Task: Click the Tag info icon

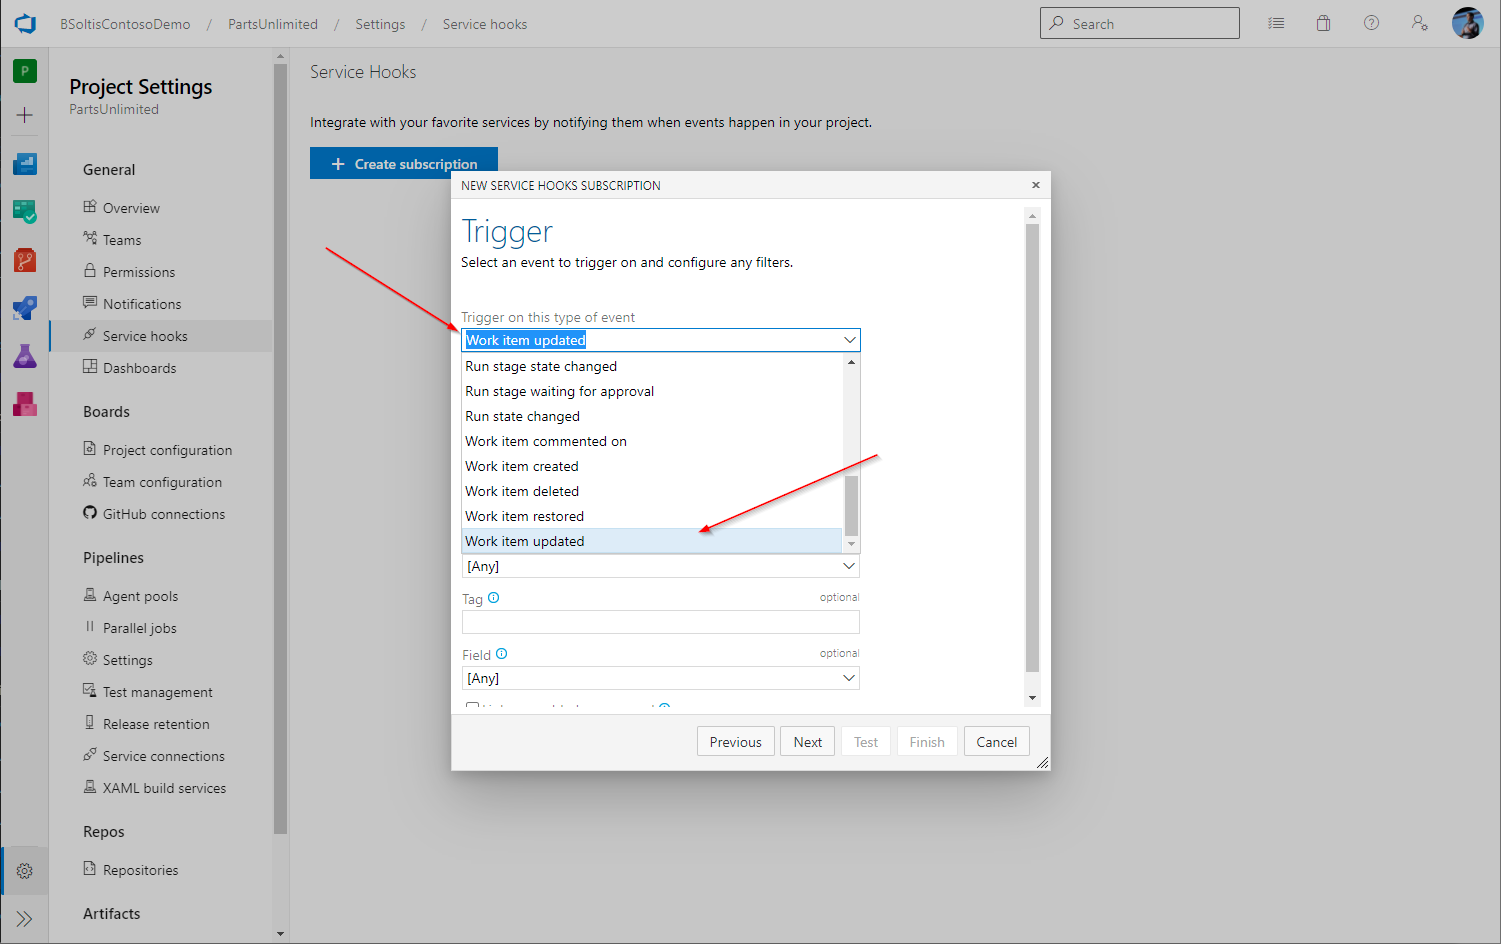Action: 493,598
